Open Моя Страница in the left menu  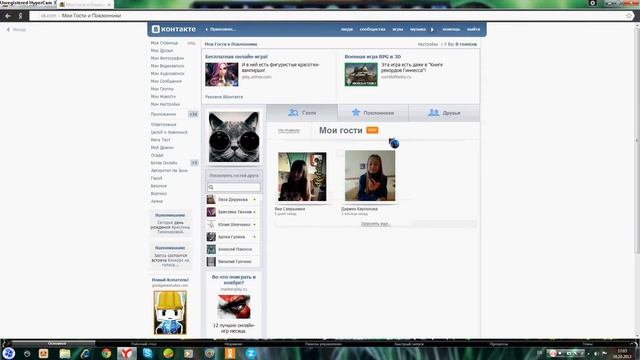[164, 43]
